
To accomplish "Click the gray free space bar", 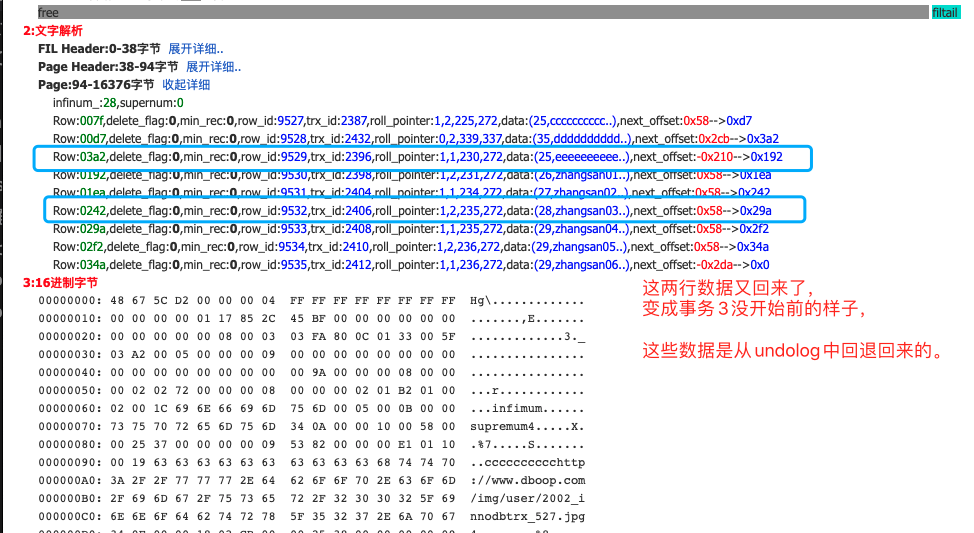I will pyautogui.click(x=483, y=12).
